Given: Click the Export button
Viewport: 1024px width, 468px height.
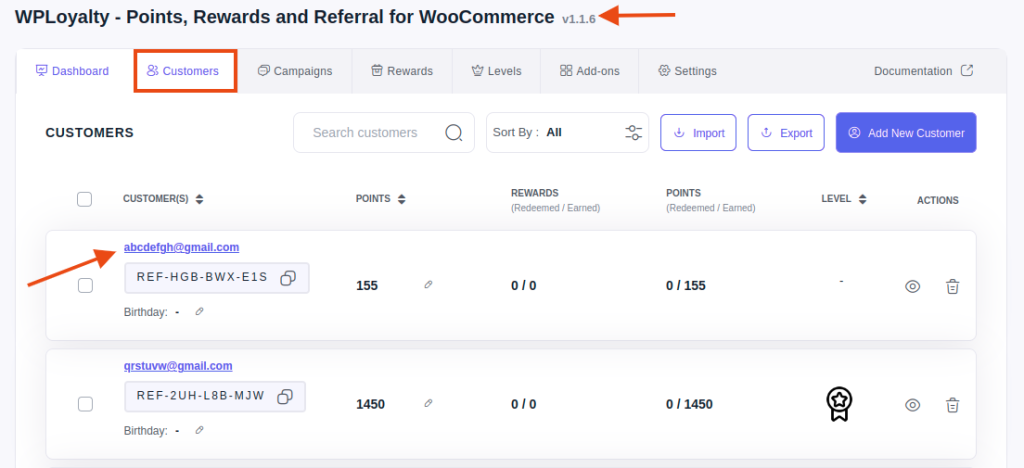Looking at the screenshot, I should point(786,133).
